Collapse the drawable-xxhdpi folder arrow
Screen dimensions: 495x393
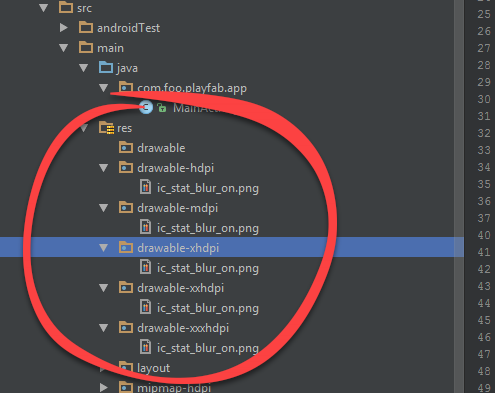103,288
